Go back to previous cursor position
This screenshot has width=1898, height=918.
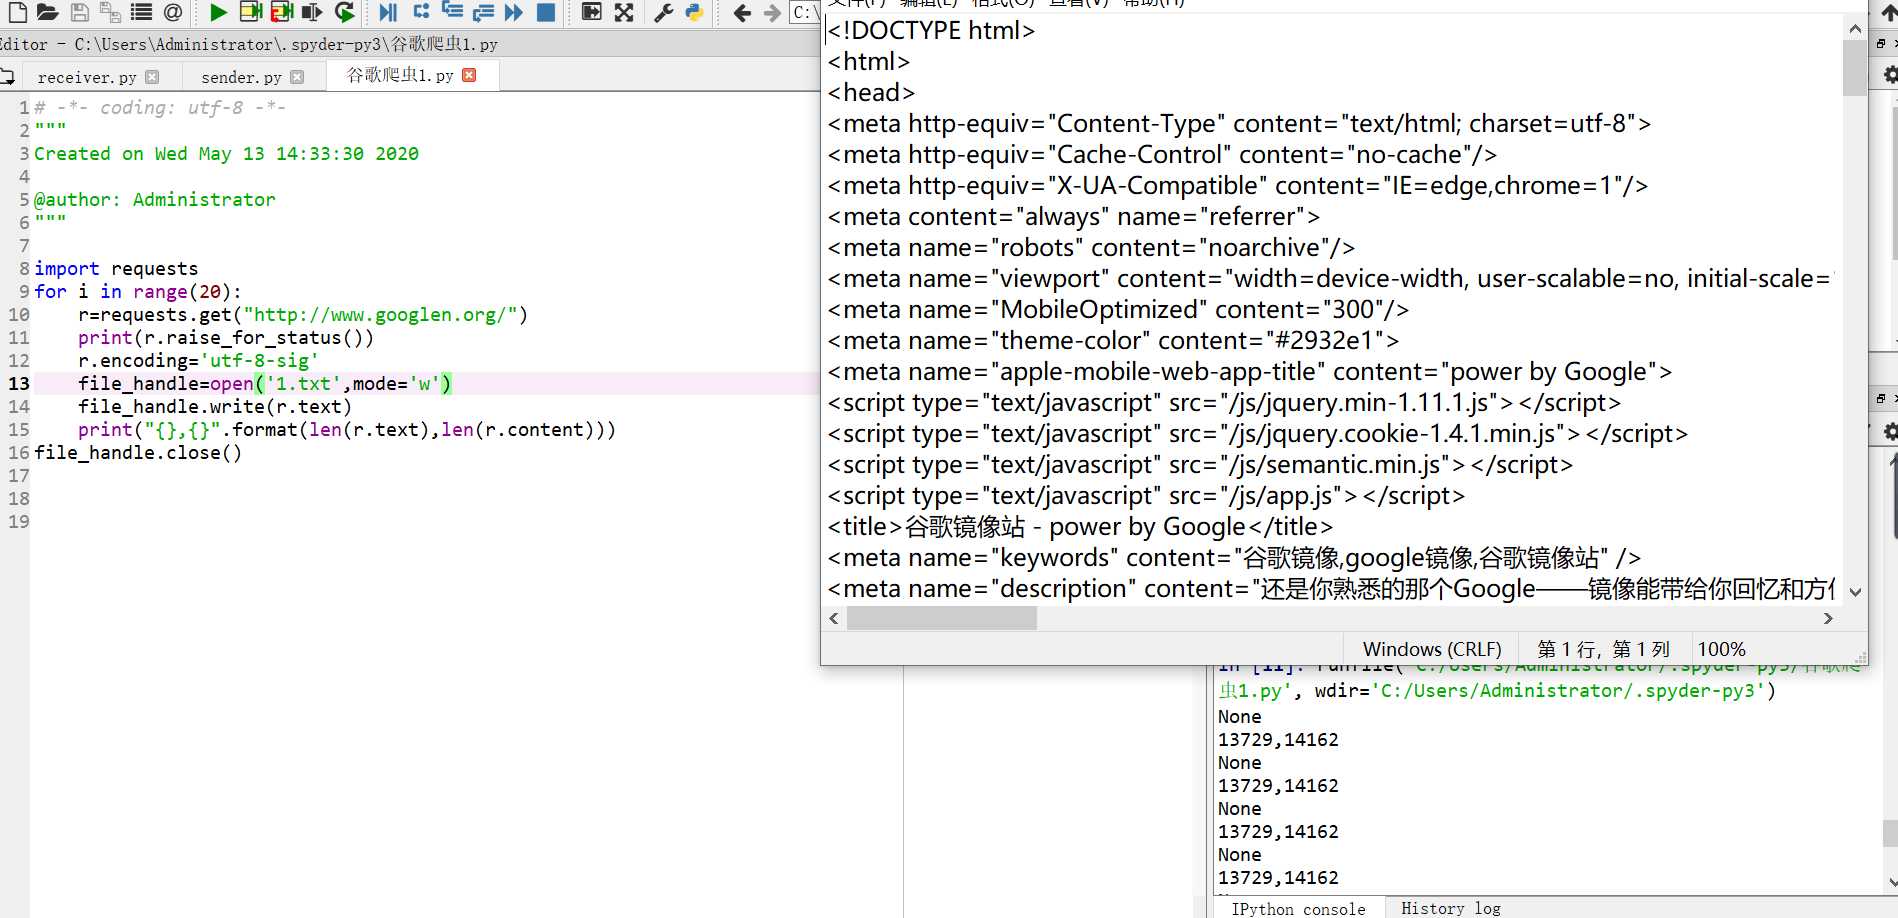click(x=741, y=12)
